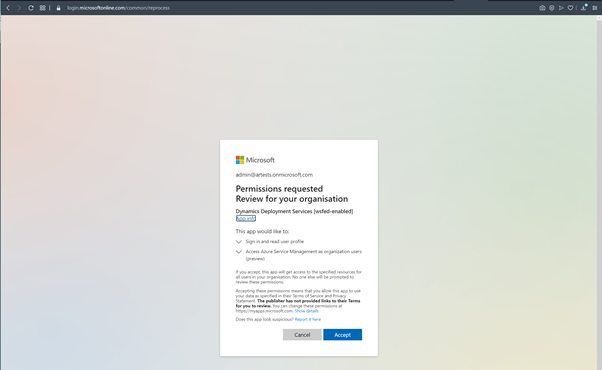Click the Show details link
This screenshot has height=370, width=602.
pos(306,311)
